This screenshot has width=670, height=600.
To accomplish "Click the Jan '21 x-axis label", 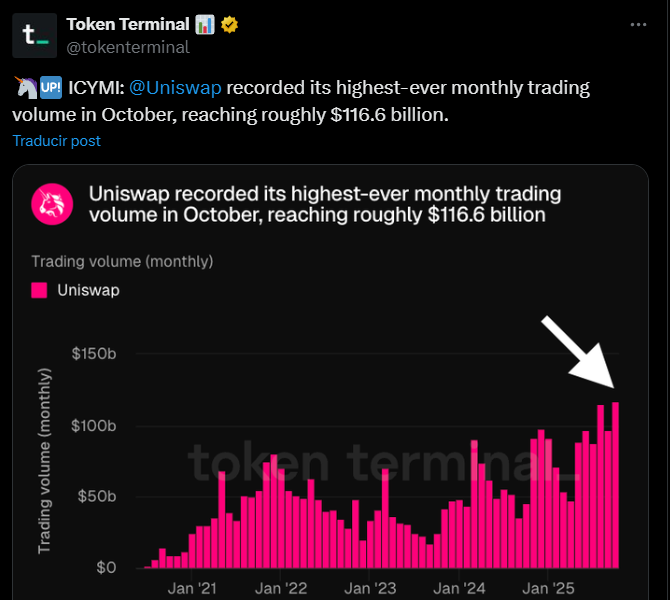I will (x=195, y=587).
